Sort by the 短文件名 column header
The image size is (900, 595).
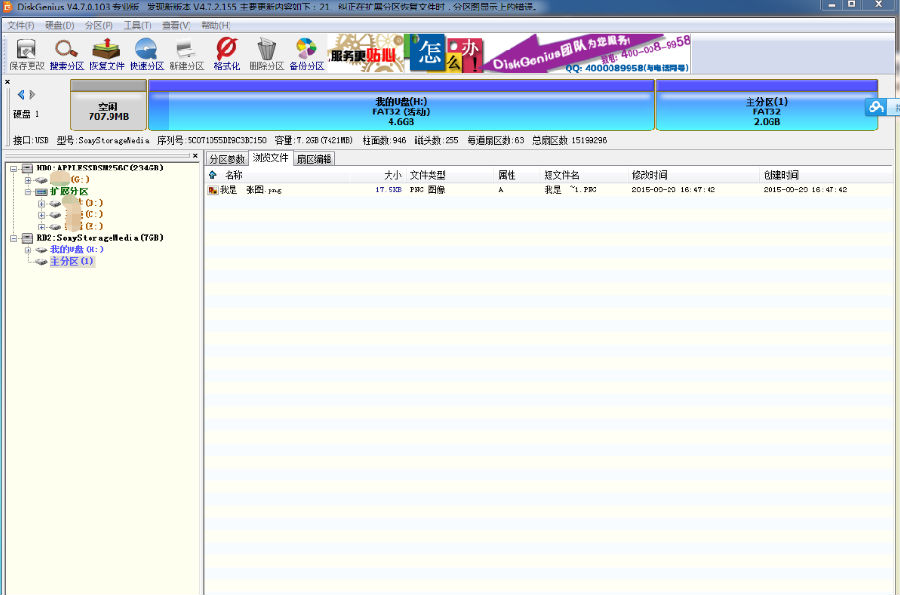(x=562, y=175)
